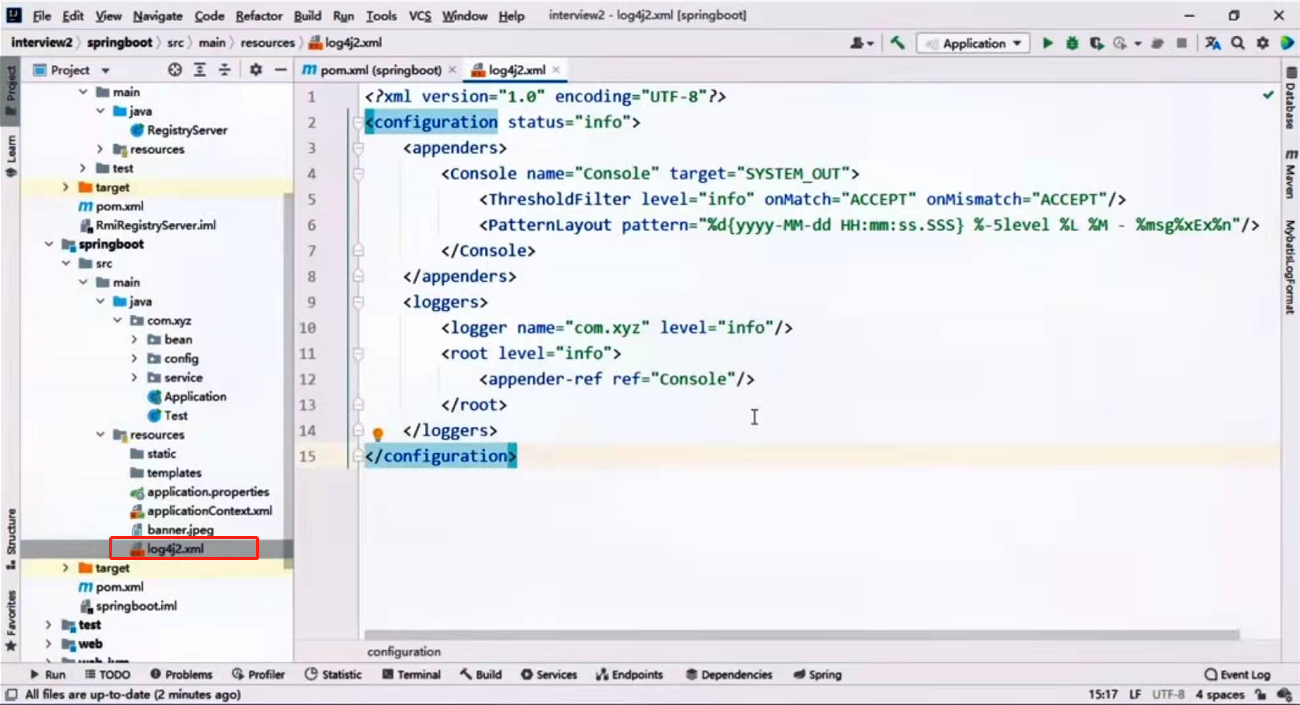Collapse the com.xyz package

[x=118, y=321]
